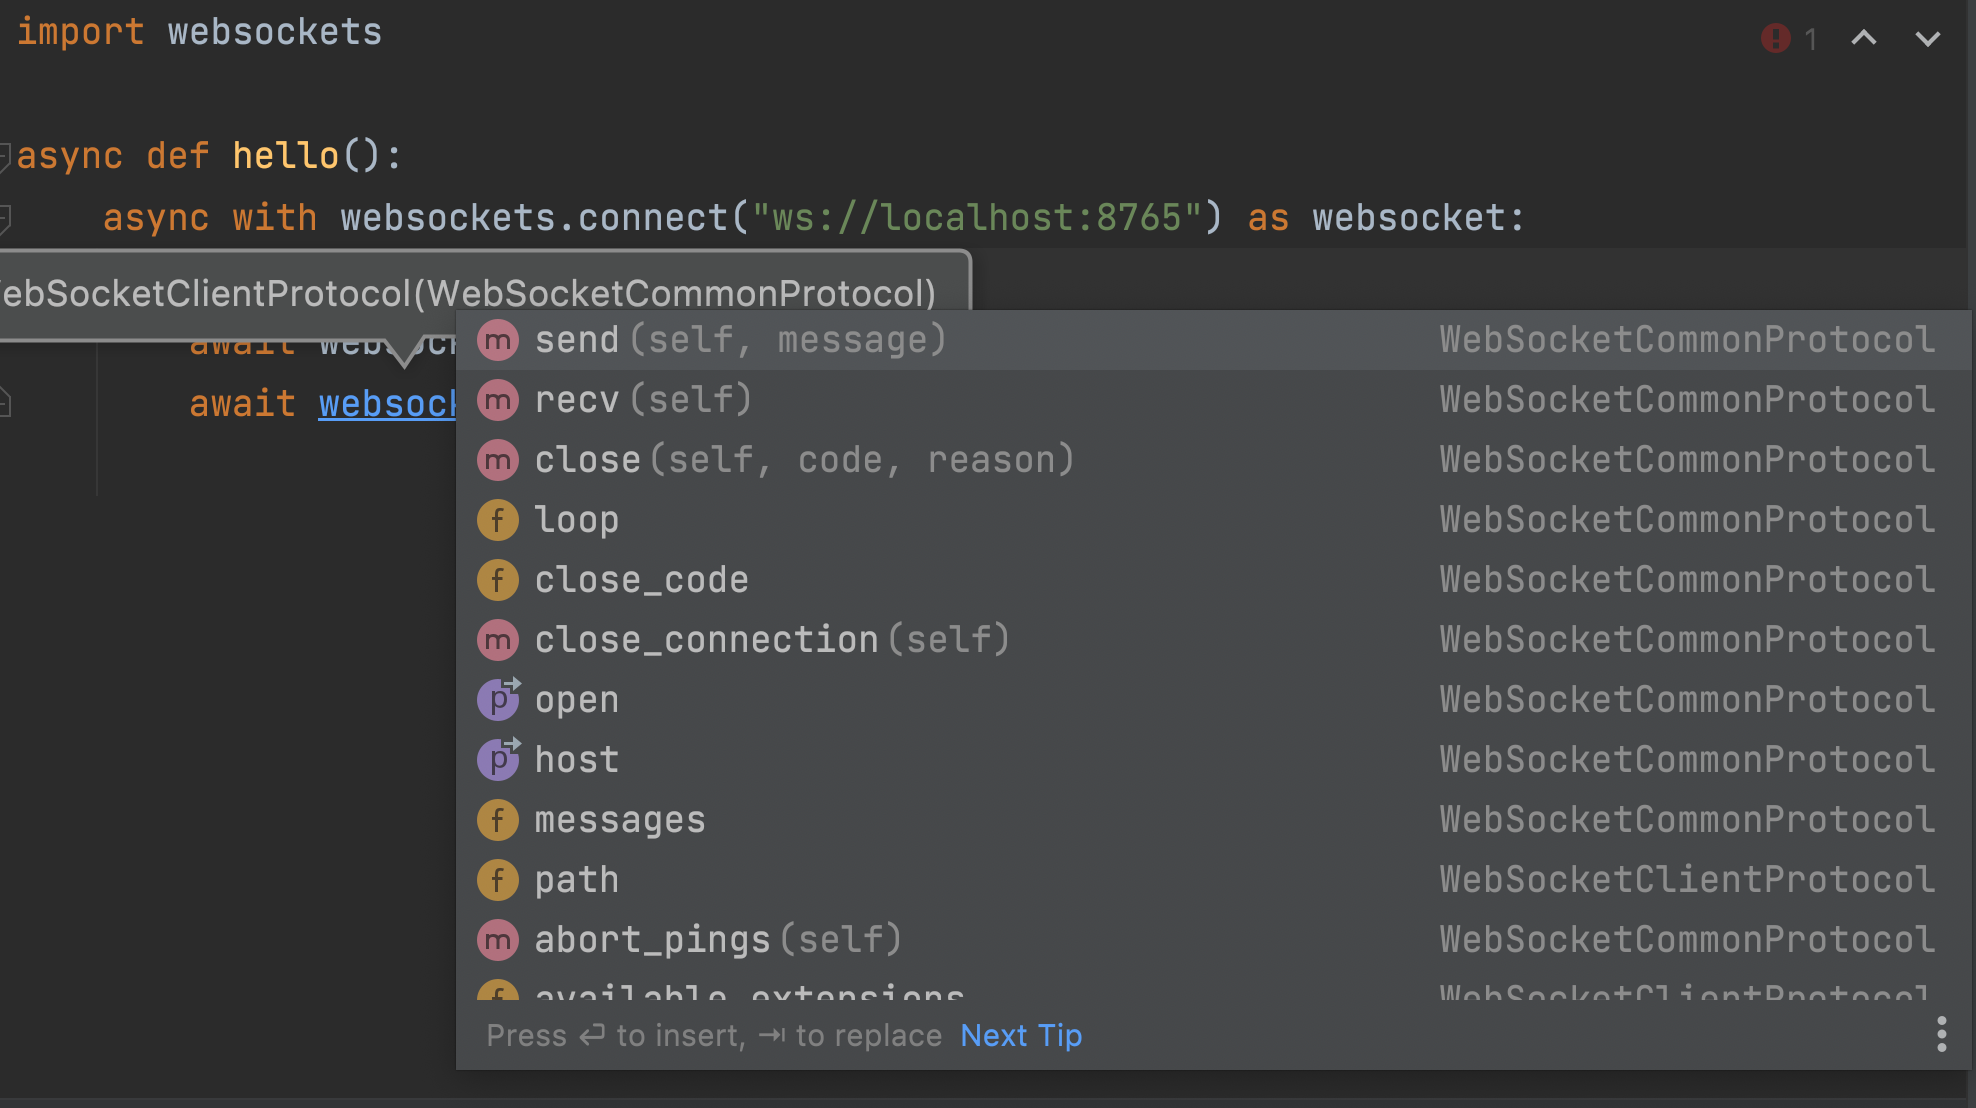The height and width of the screenshot is (1108, 1976).
Task: Click the red error indicator icon
Action: (1775, 38)
